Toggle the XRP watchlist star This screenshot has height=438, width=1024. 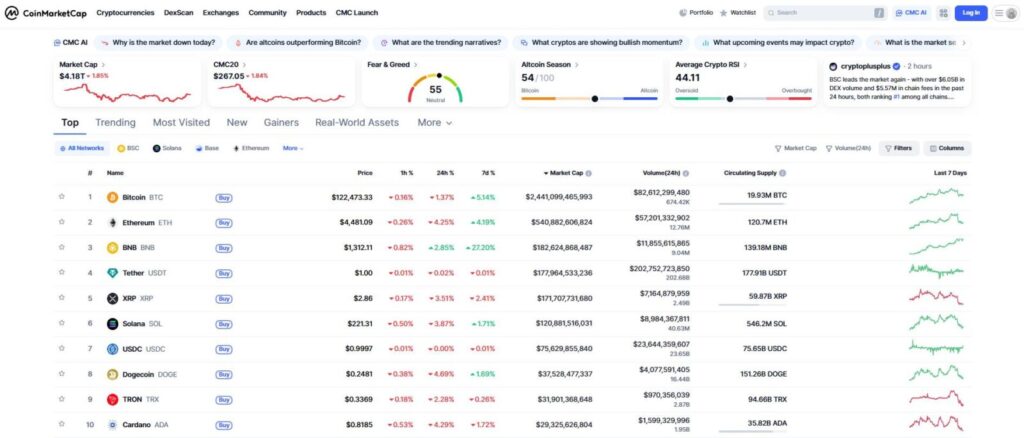61,298
